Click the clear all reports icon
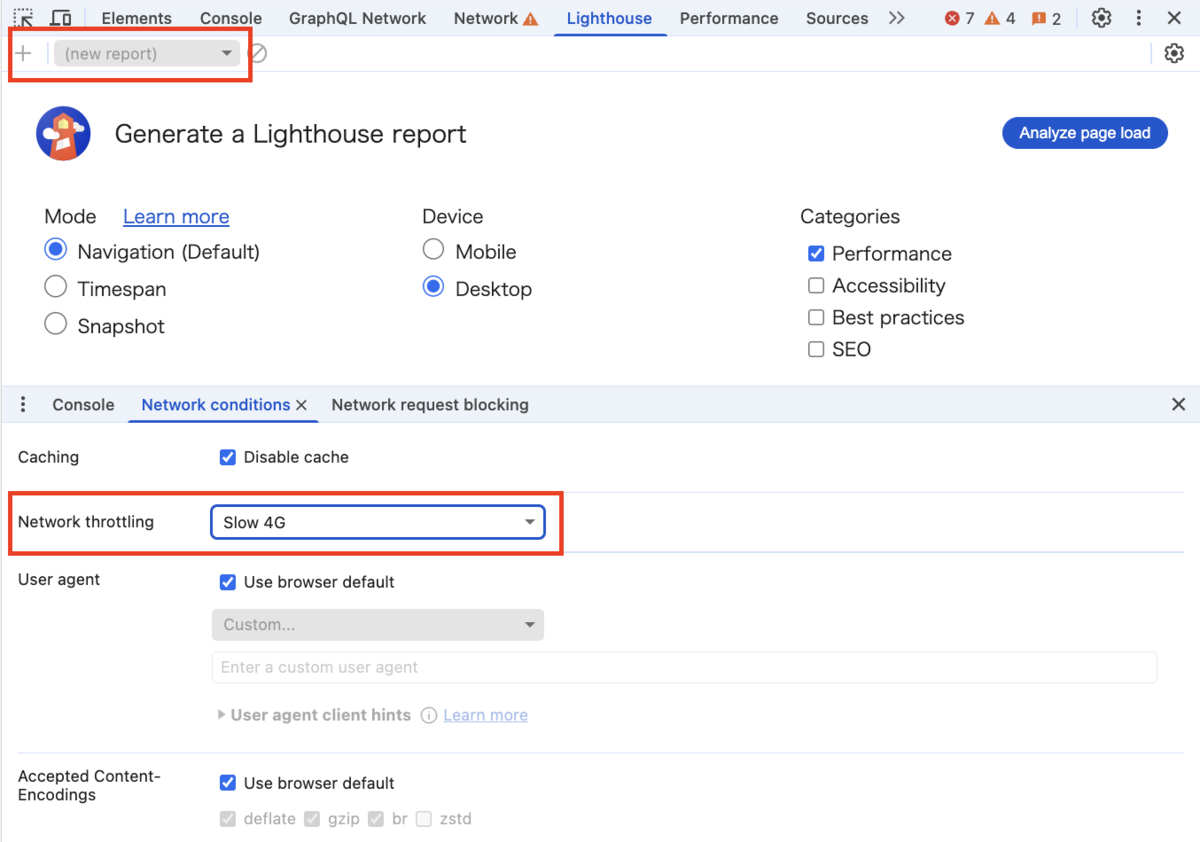Image resolution: width=1200 pixels, height=842 pixels. [x=258, y=53]
